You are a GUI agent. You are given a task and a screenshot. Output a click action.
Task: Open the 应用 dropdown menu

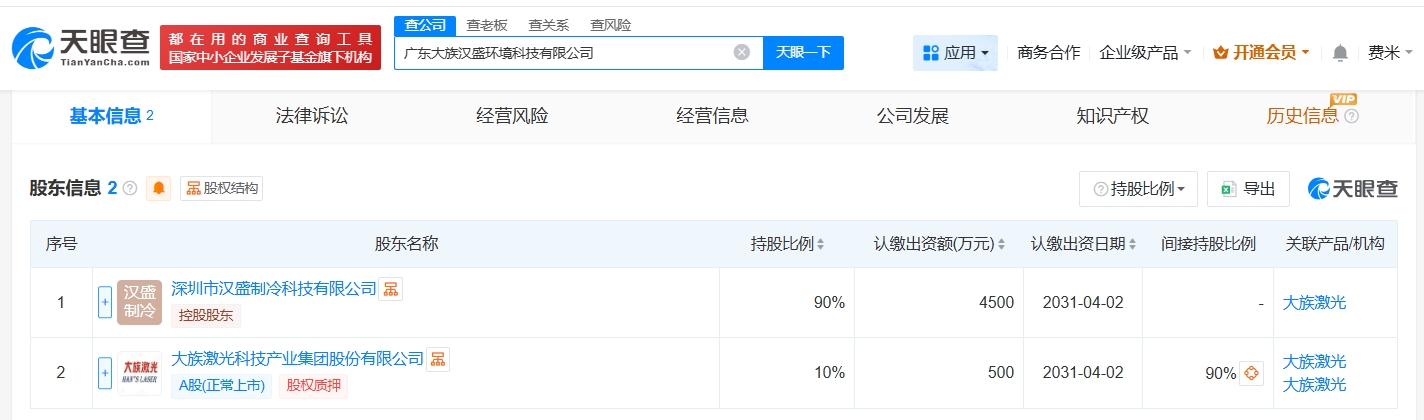click(955, 52)
